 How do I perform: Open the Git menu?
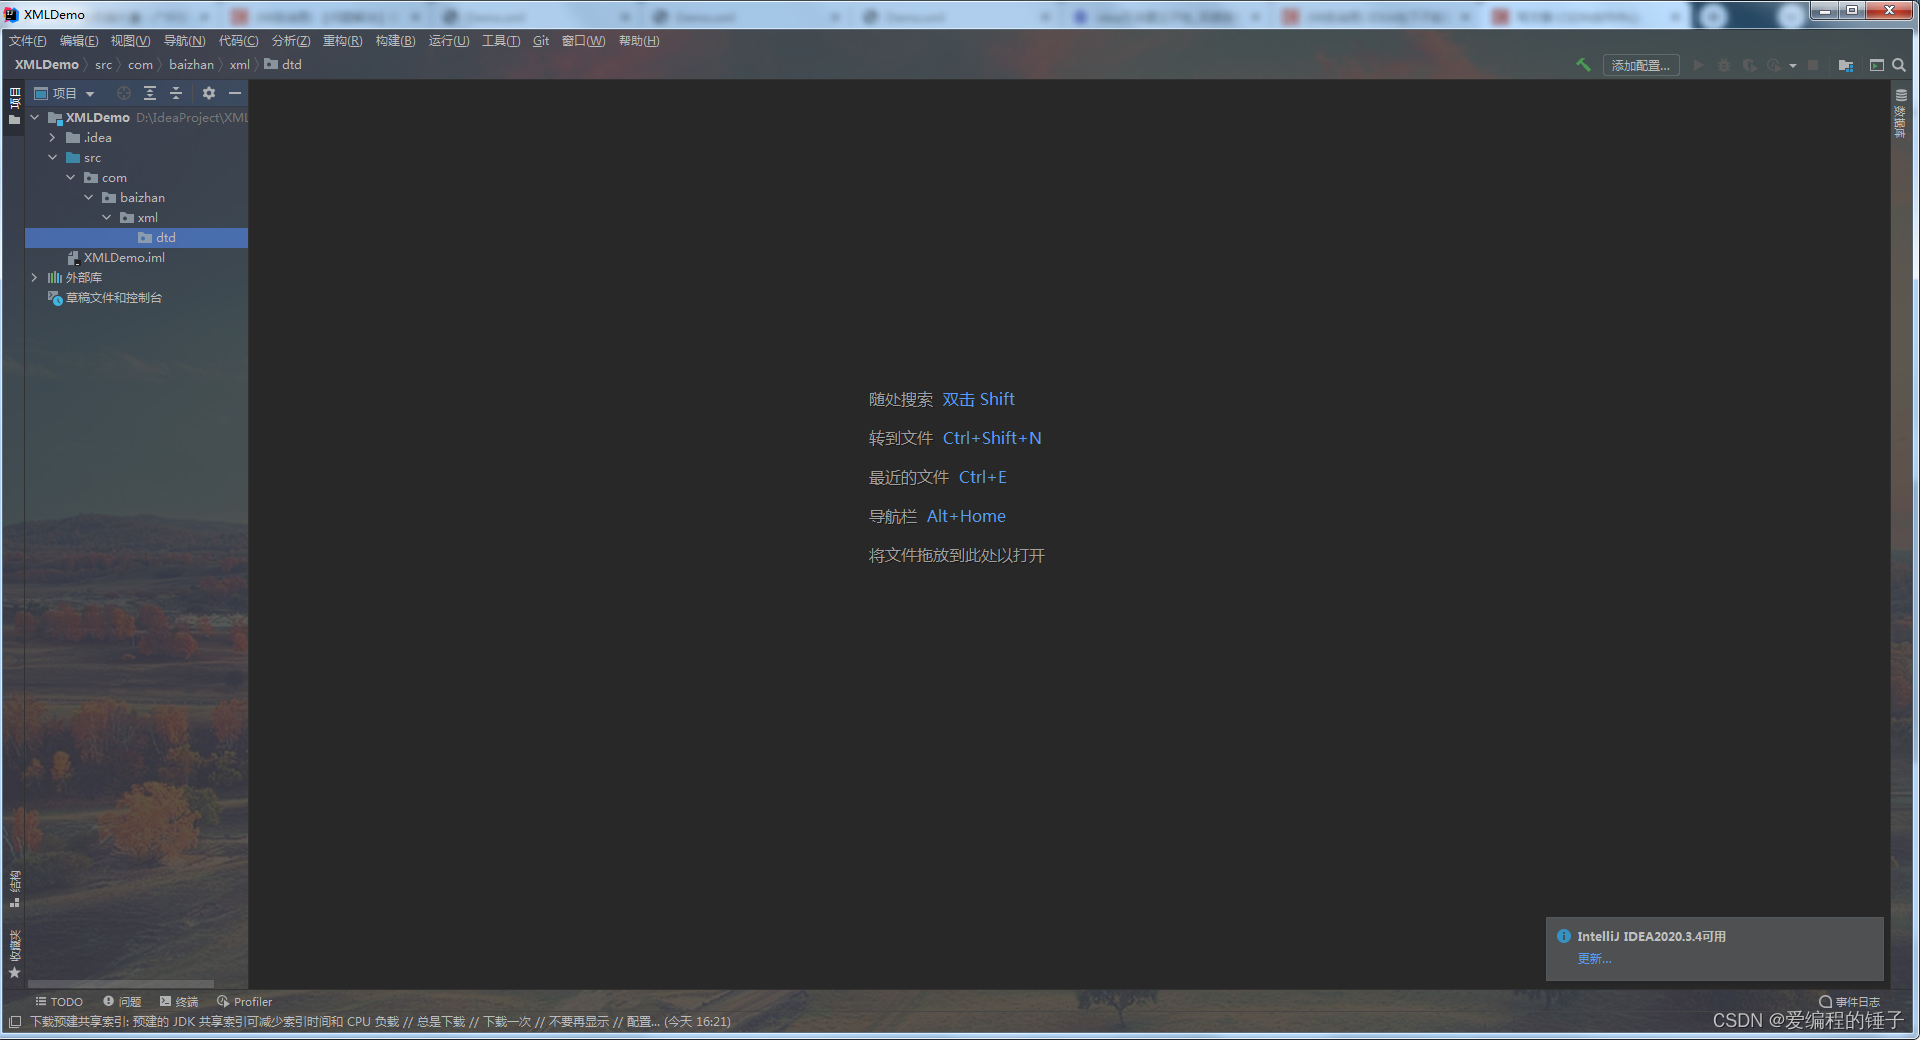pos(541,41)
